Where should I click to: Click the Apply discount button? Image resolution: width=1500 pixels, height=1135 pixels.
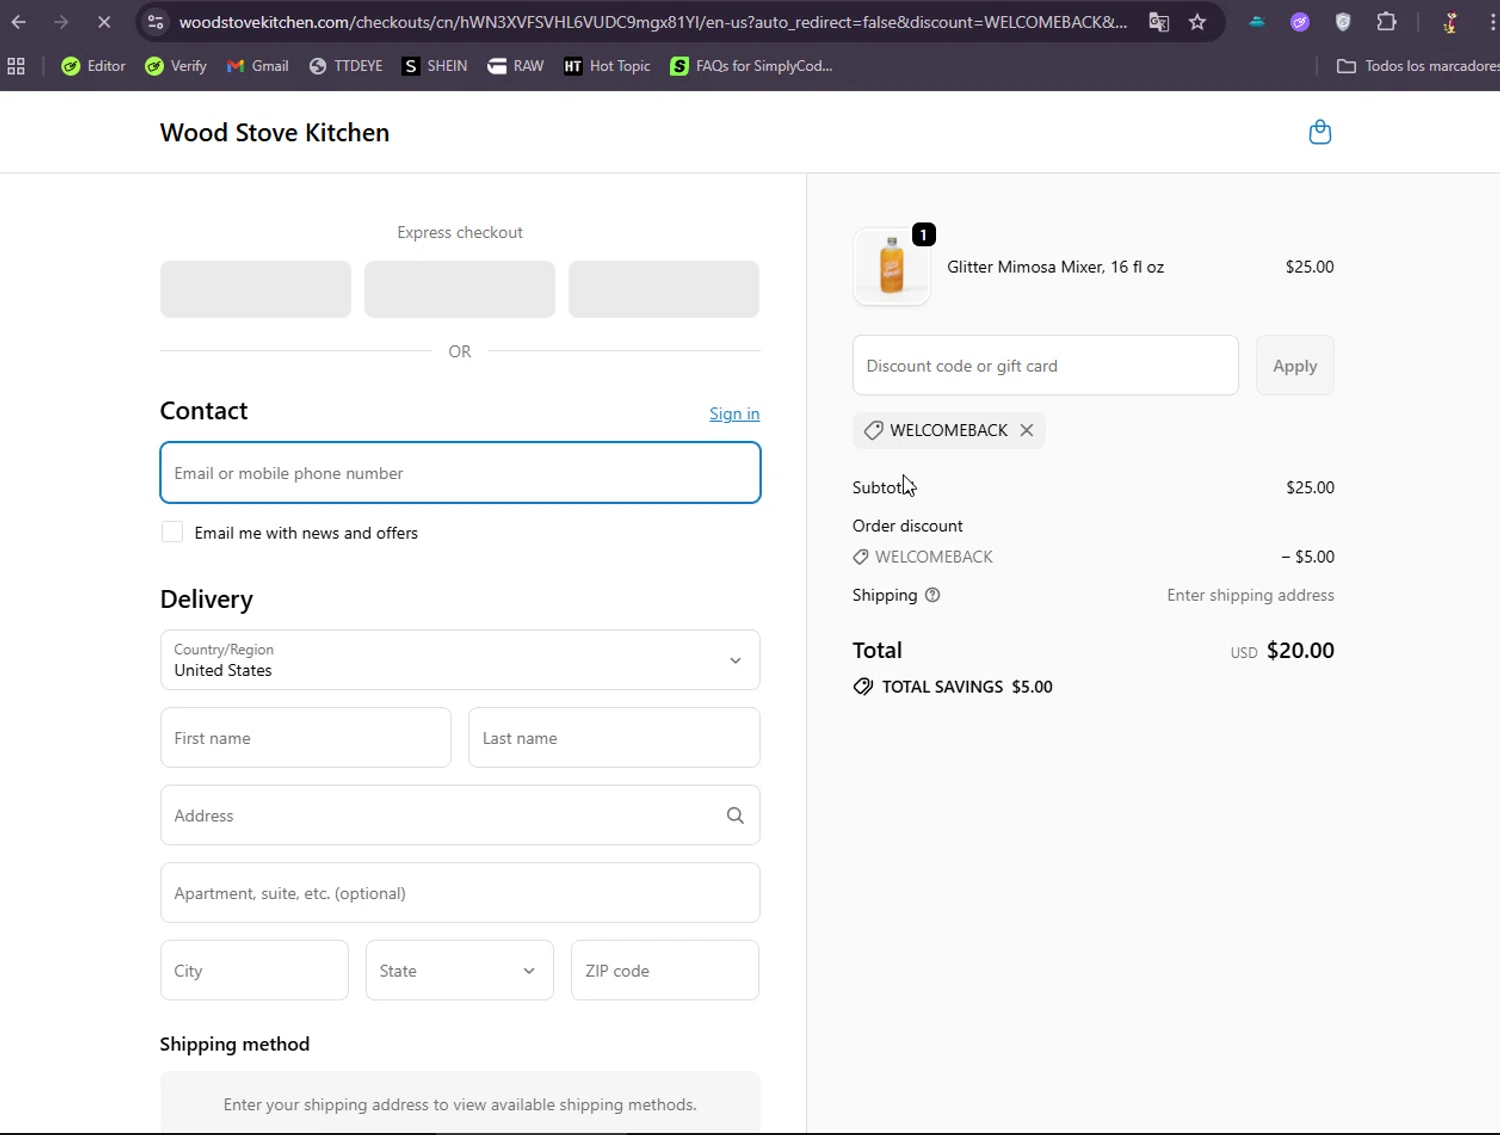pos(1295,365)
